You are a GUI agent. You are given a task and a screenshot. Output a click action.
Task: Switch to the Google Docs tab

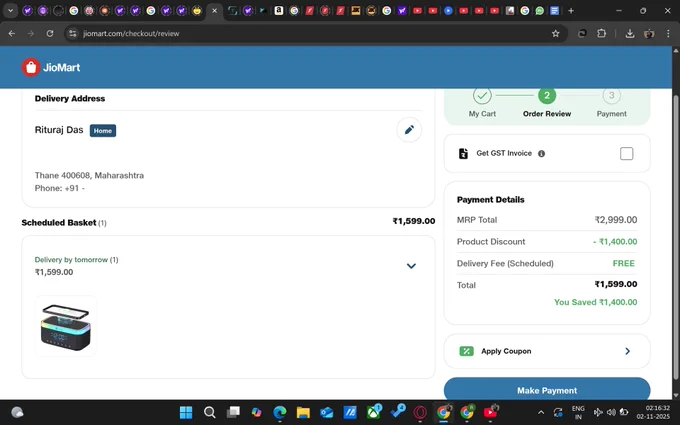[555, 10]
